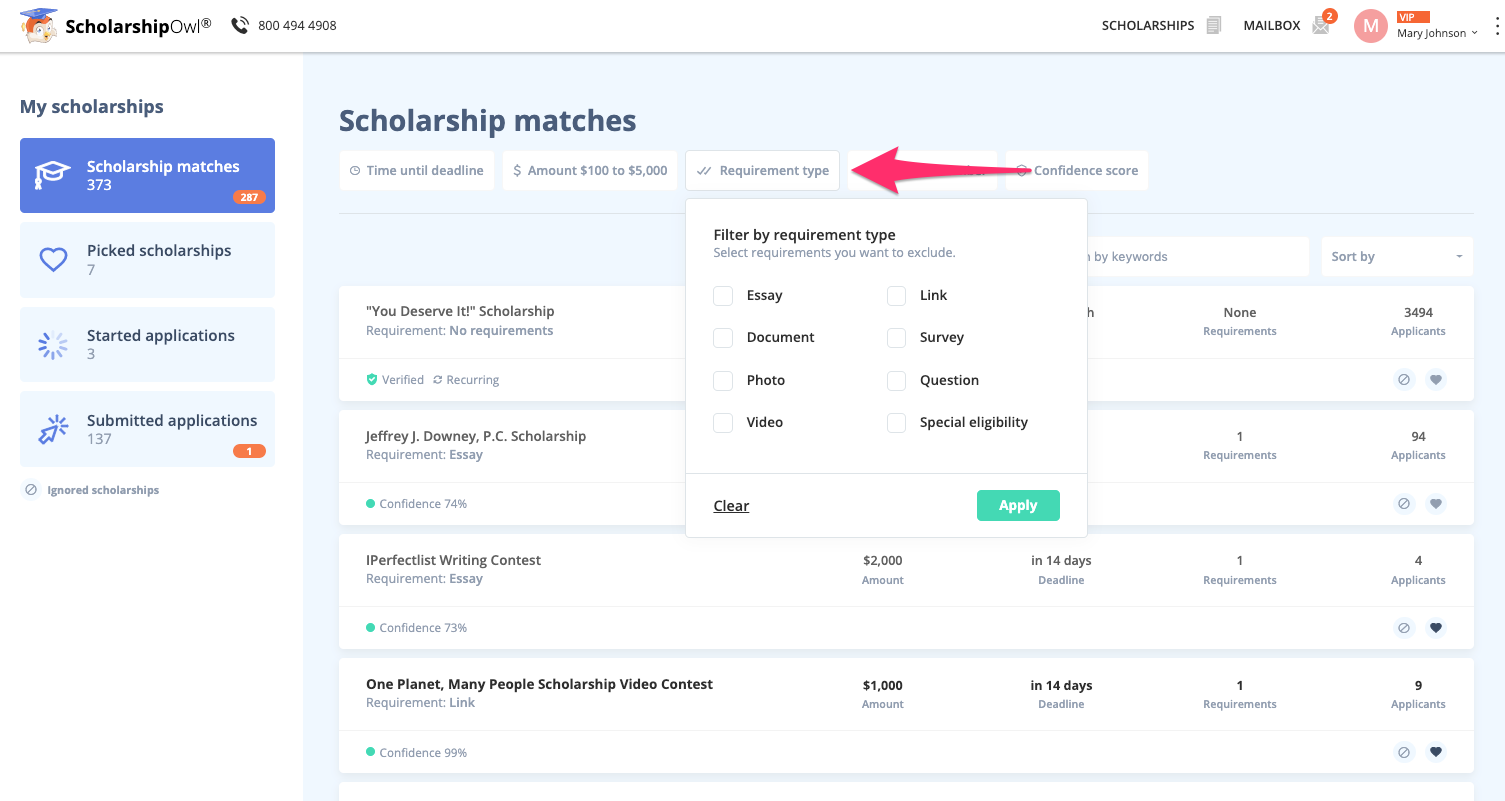Click the green Apply button
The height and width of the screenshot is (801, 1505).
pos(1018,505)
